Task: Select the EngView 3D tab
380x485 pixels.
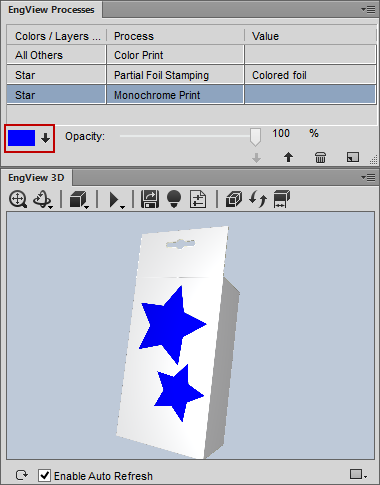Action: (x=36, y=178)
